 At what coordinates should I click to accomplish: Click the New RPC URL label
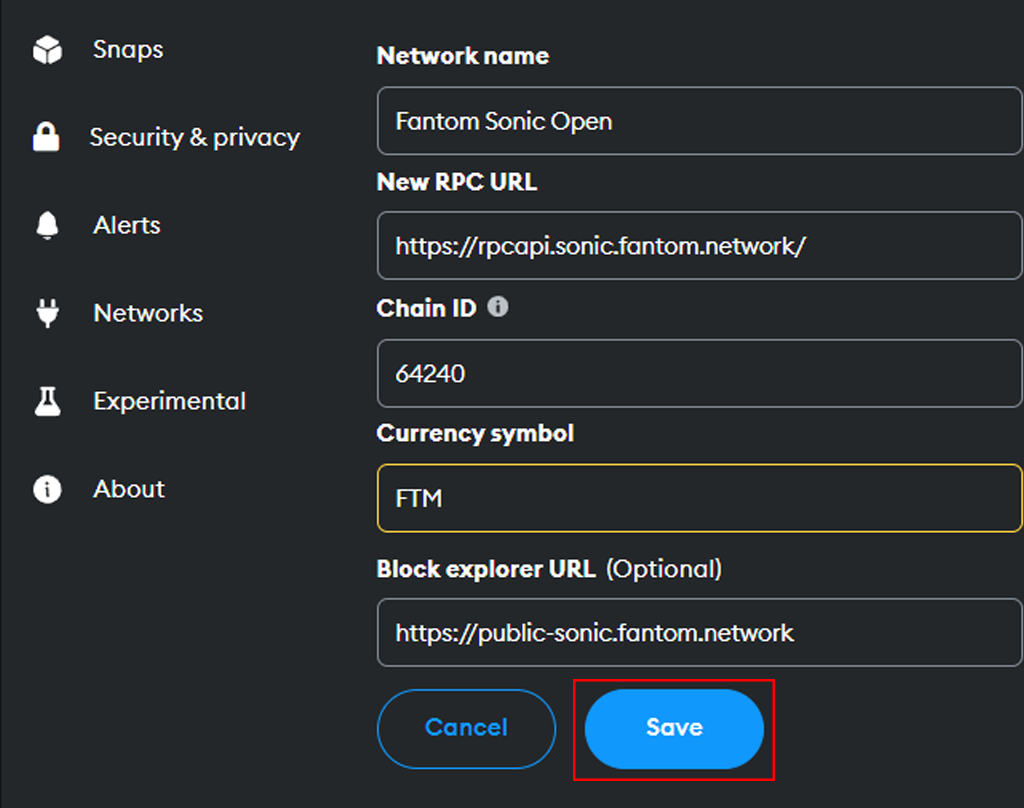[457, 182]
